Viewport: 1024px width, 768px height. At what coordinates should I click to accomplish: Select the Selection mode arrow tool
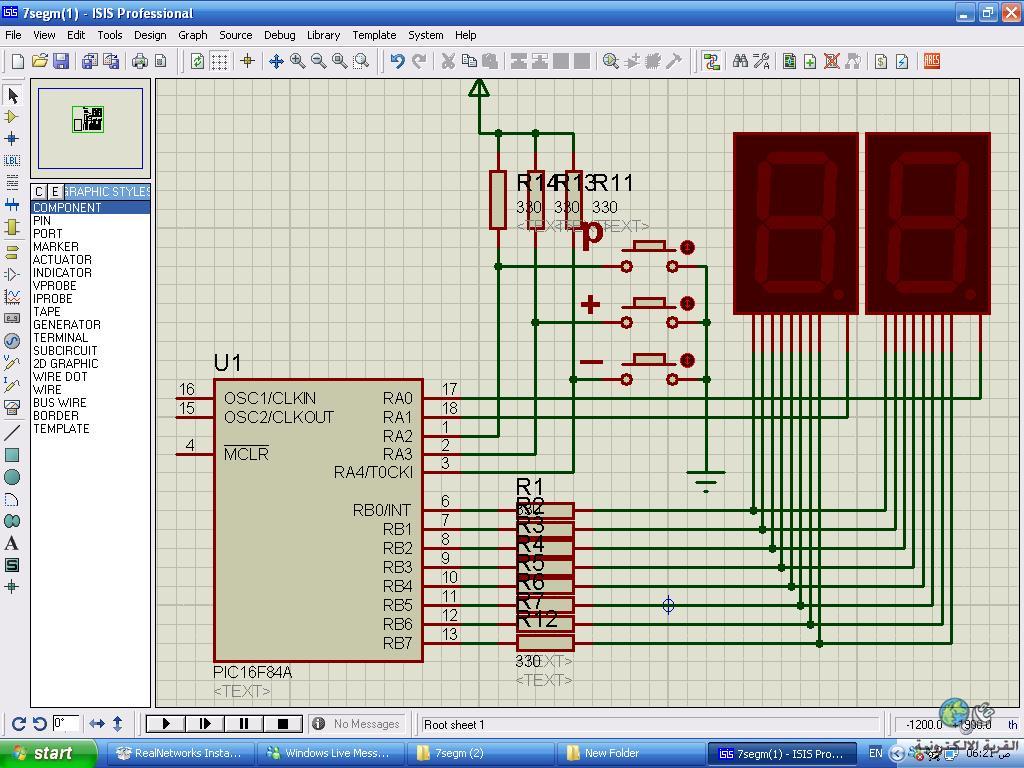pos(12,95)
